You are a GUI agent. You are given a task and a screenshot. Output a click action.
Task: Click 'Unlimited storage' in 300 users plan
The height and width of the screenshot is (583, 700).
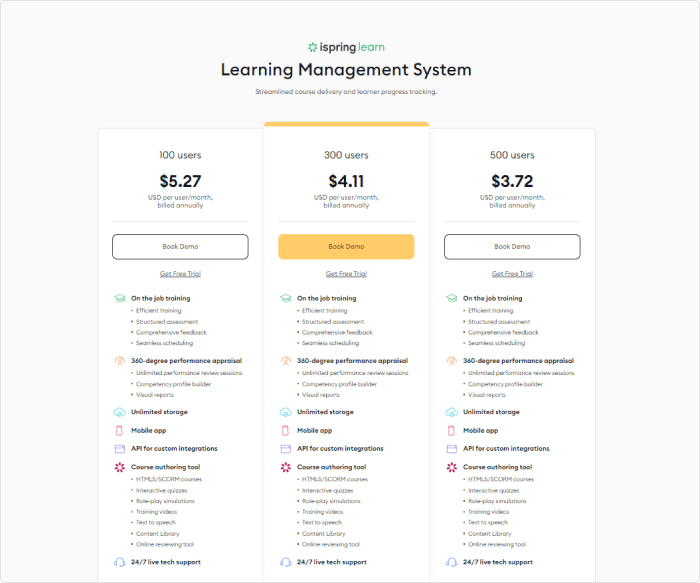coord(325,412)
